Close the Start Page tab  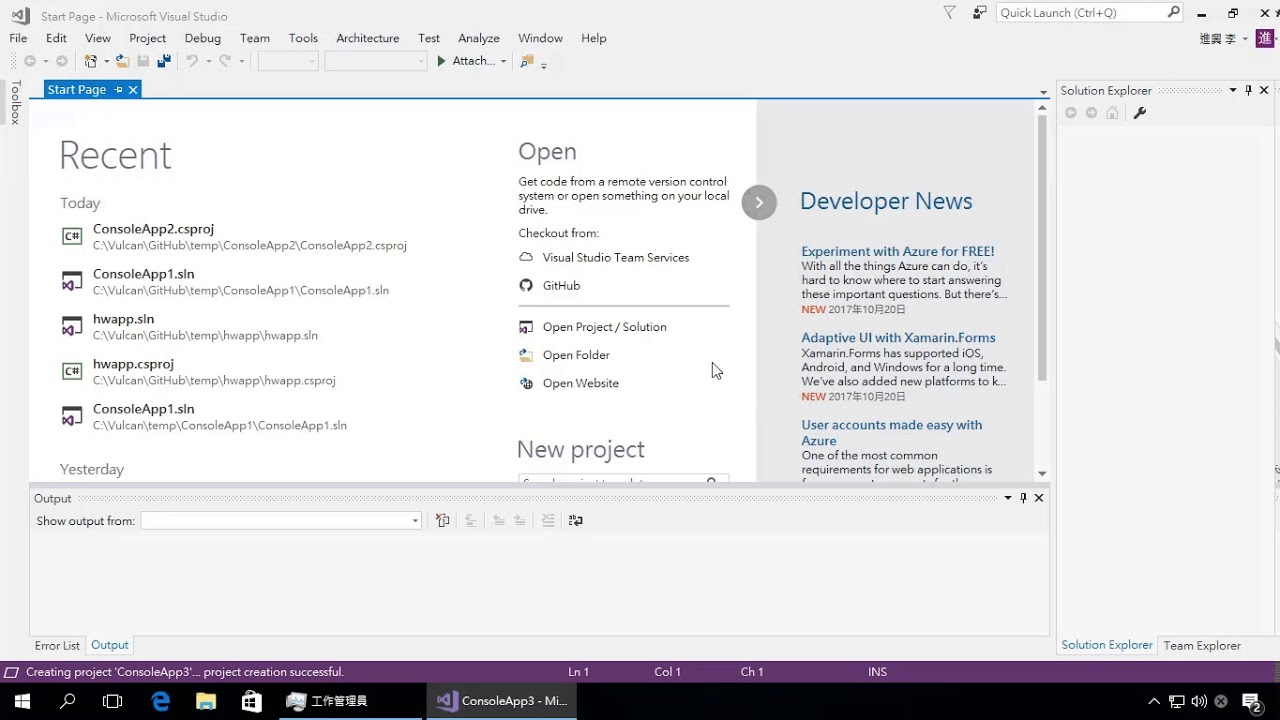click(x=132, y=89)
